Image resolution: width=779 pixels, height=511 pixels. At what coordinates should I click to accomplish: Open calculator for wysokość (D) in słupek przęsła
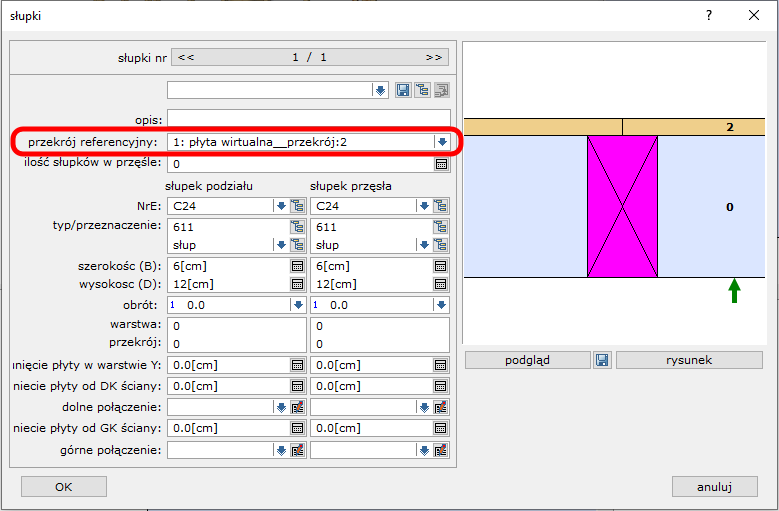click(441, 284)
